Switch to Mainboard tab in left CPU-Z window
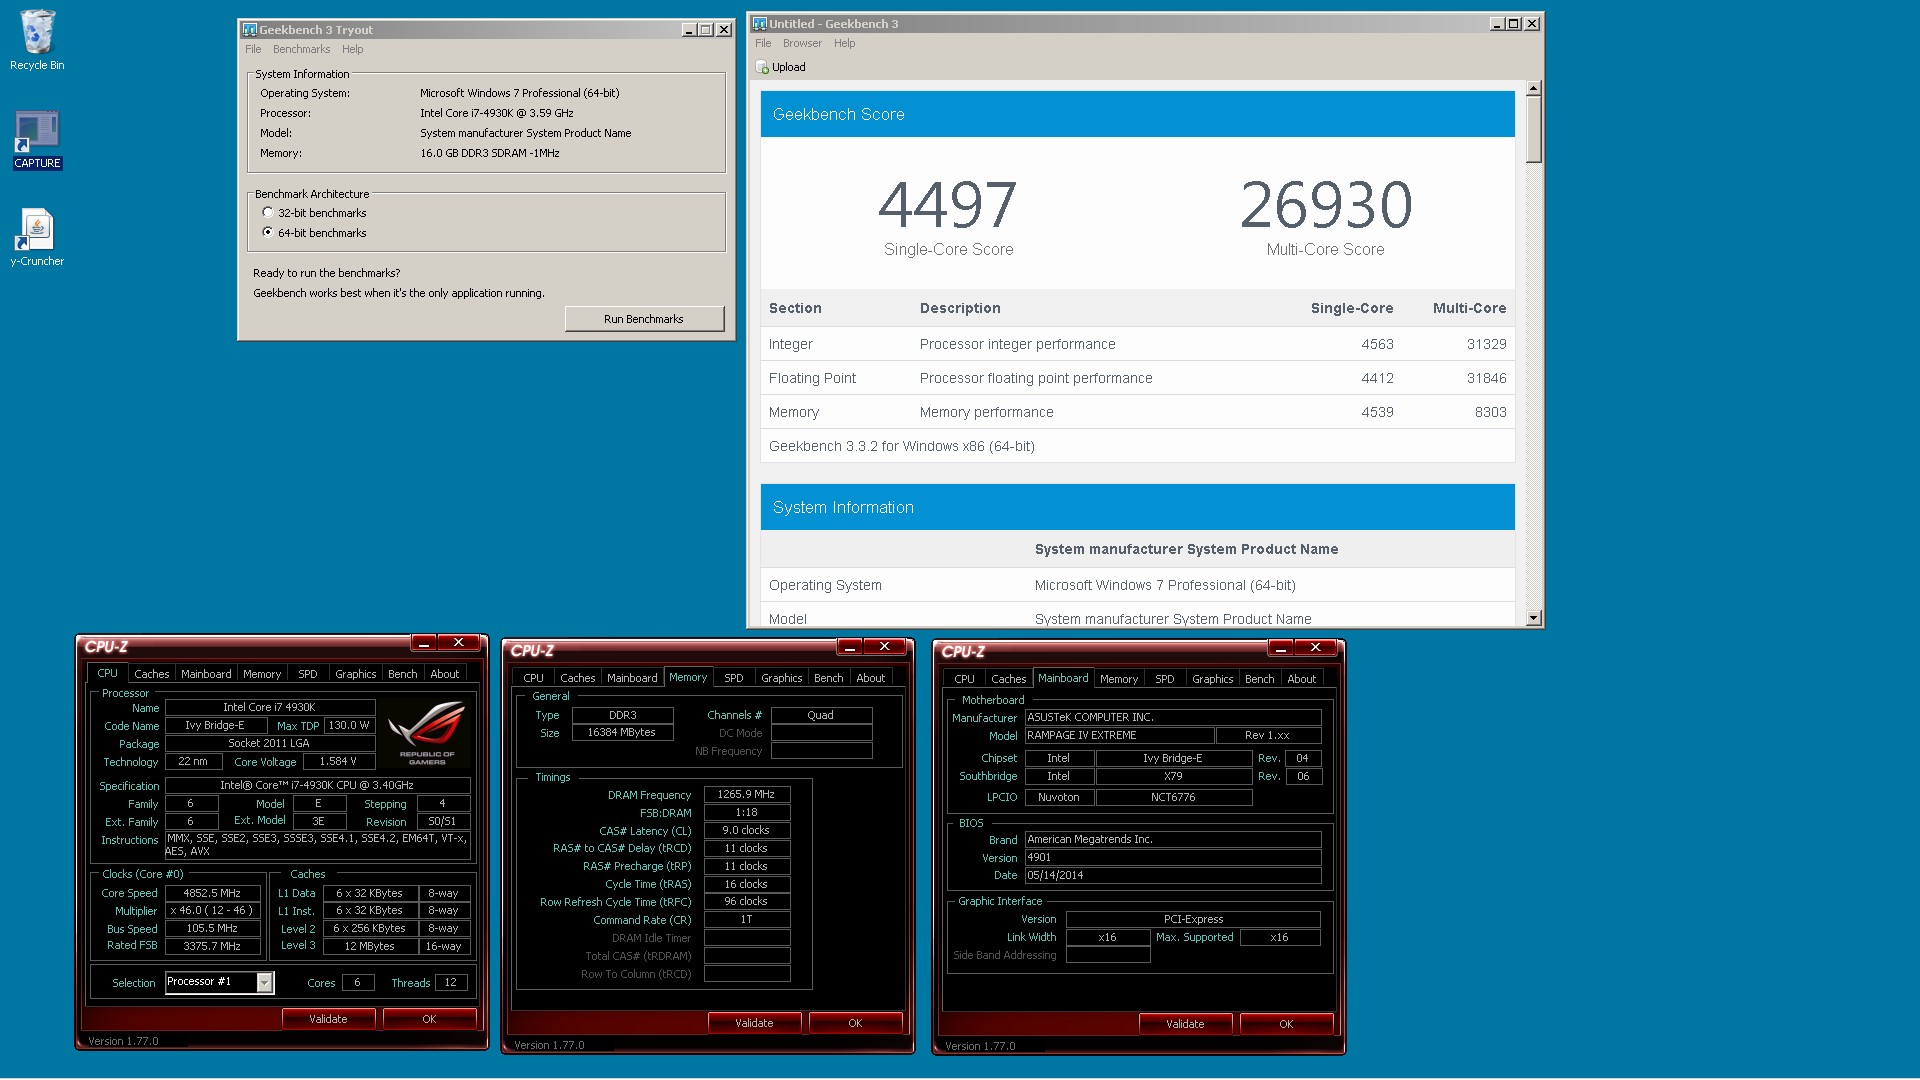 [x=206, y=674]
